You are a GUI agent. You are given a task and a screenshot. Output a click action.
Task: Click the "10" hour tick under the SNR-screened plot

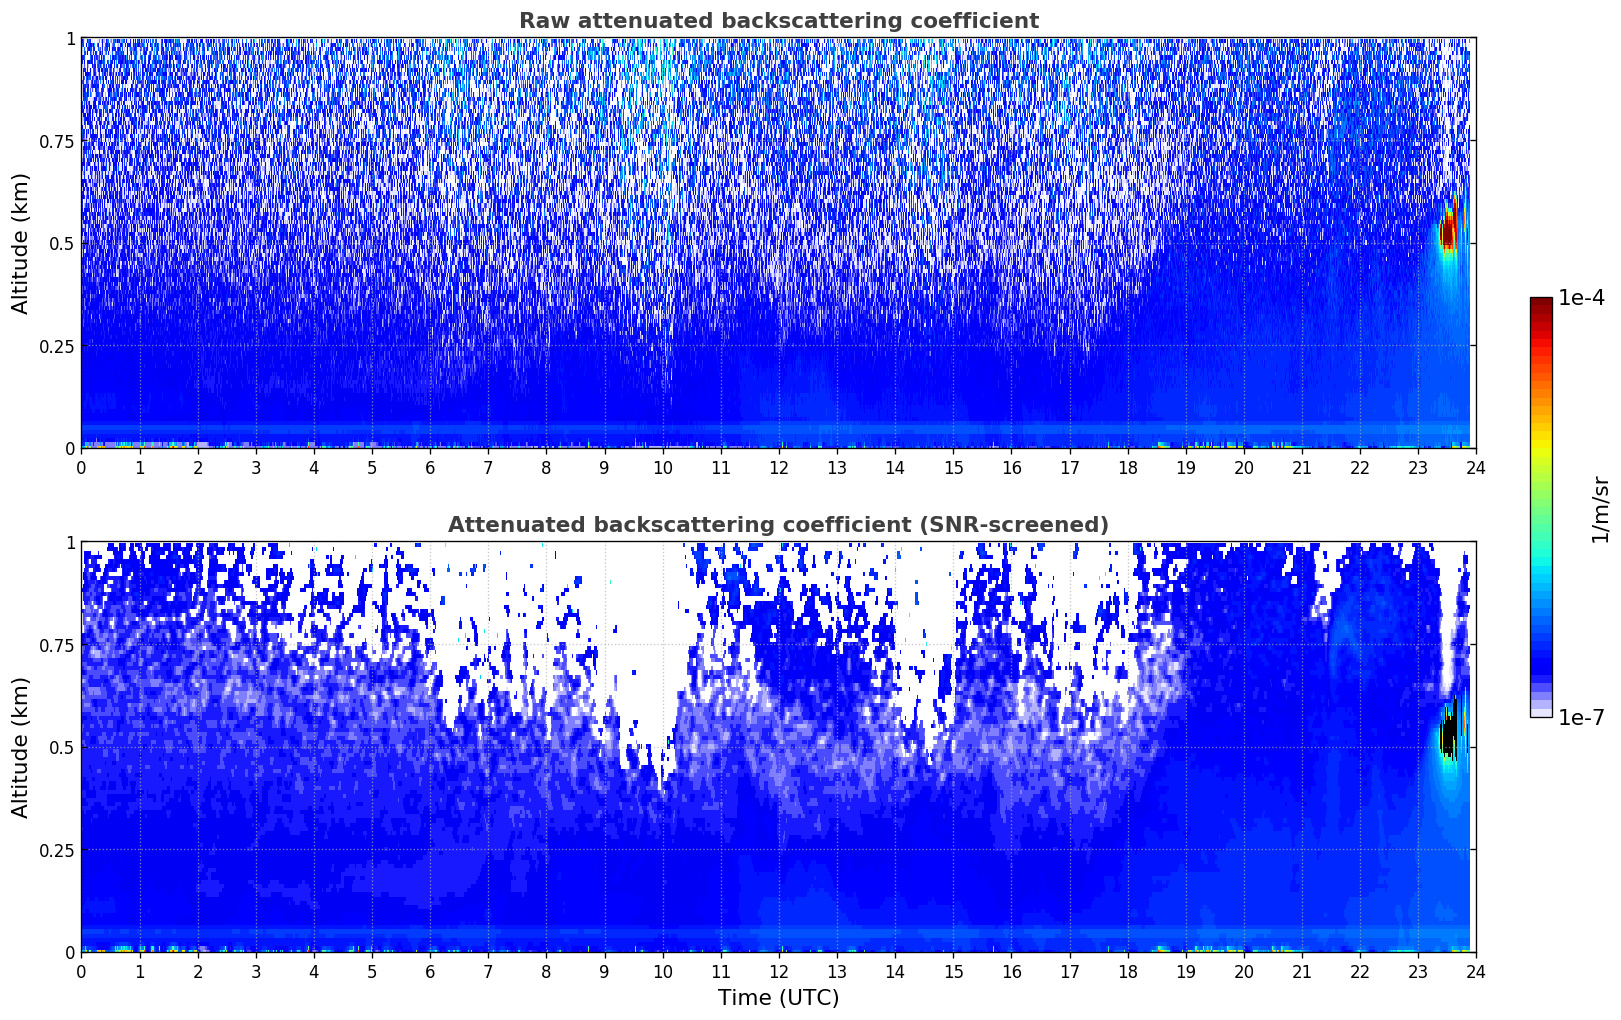(x=663, y=971)
